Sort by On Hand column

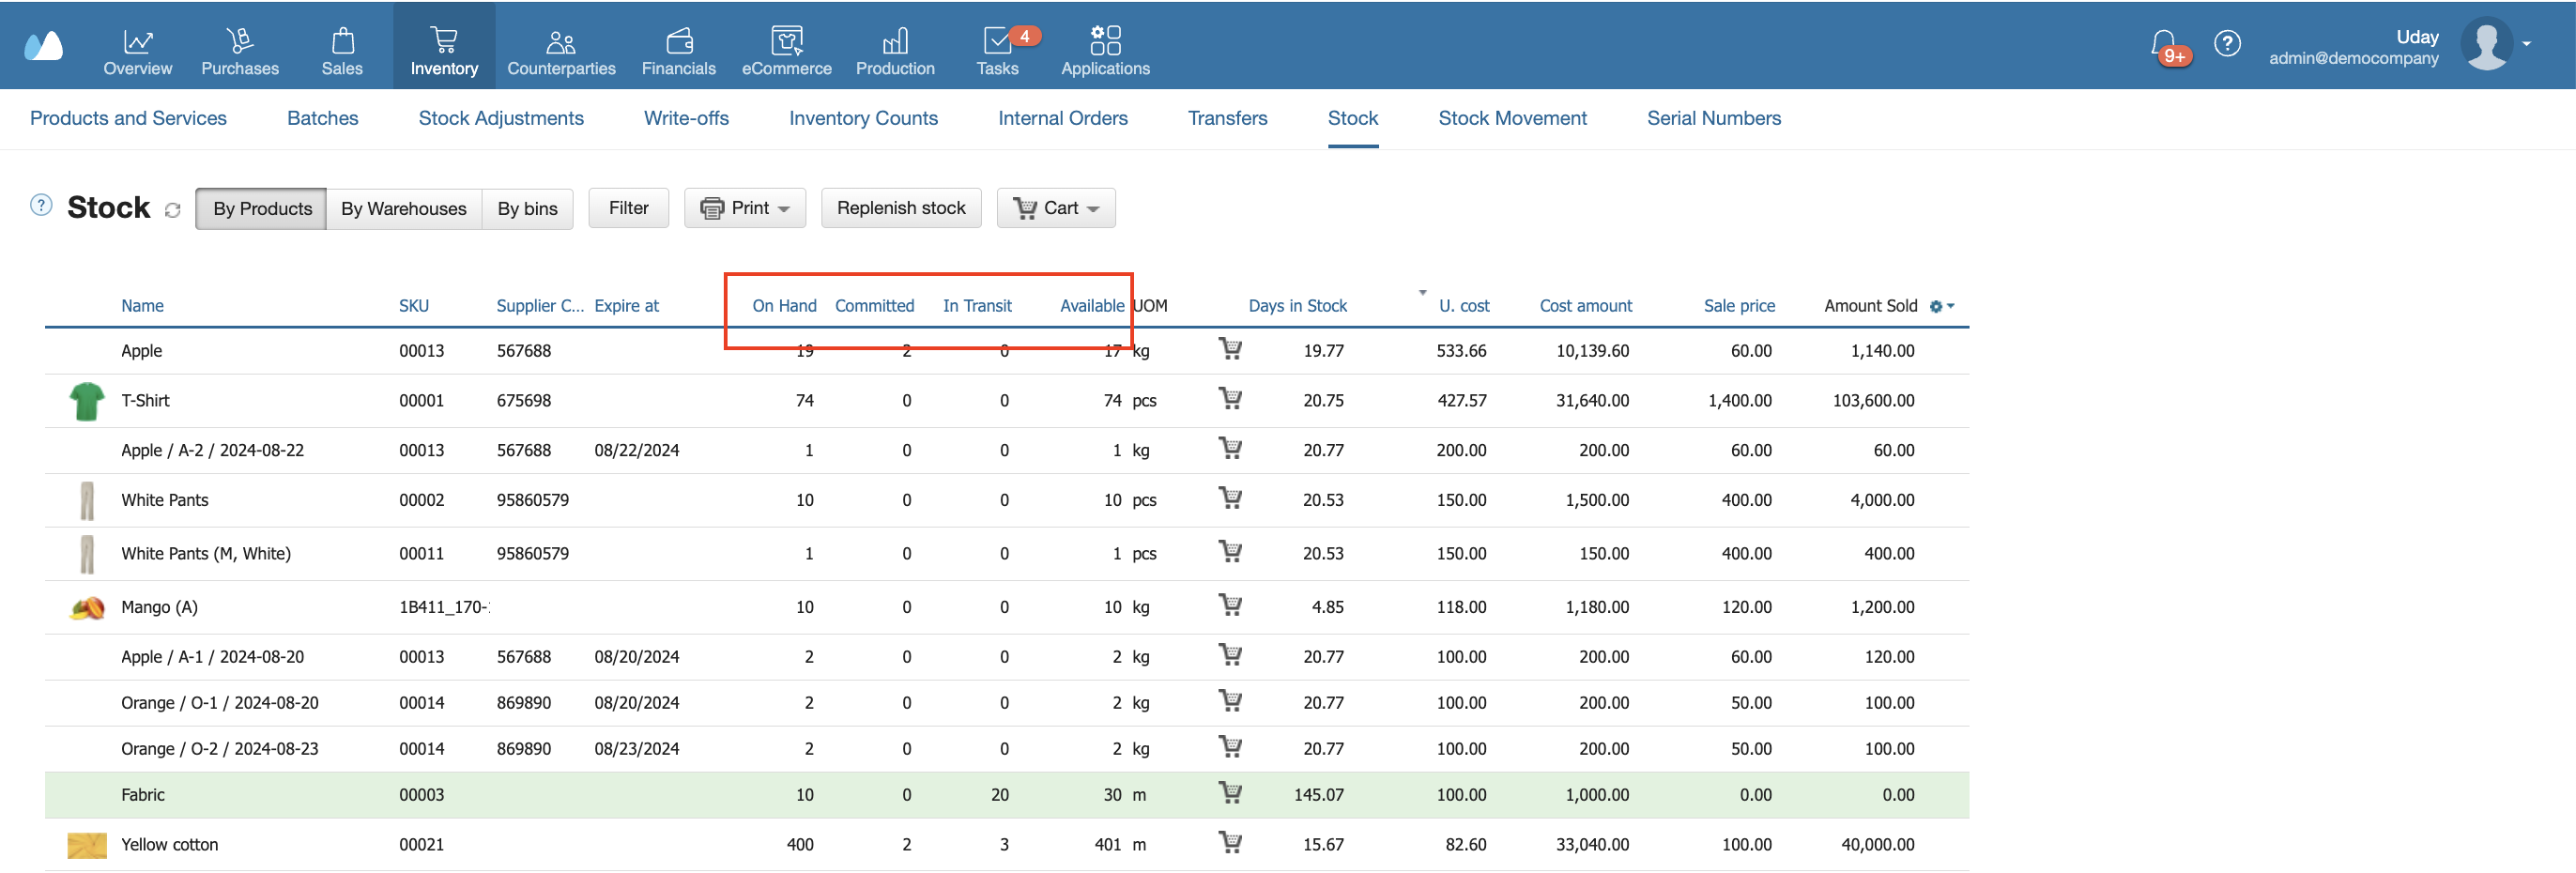coord(784,306)
